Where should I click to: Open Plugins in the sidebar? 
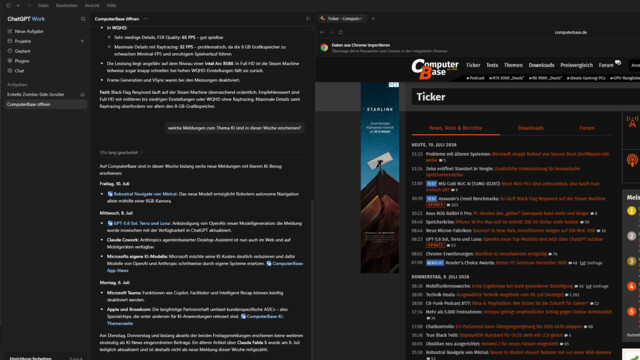pos(22,61)
